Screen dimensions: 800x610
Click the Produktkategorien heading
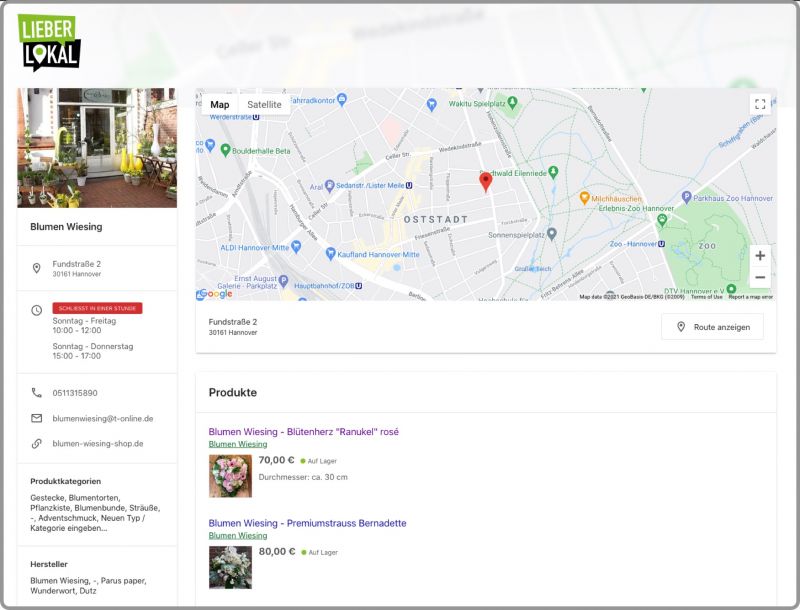point(65,481)
